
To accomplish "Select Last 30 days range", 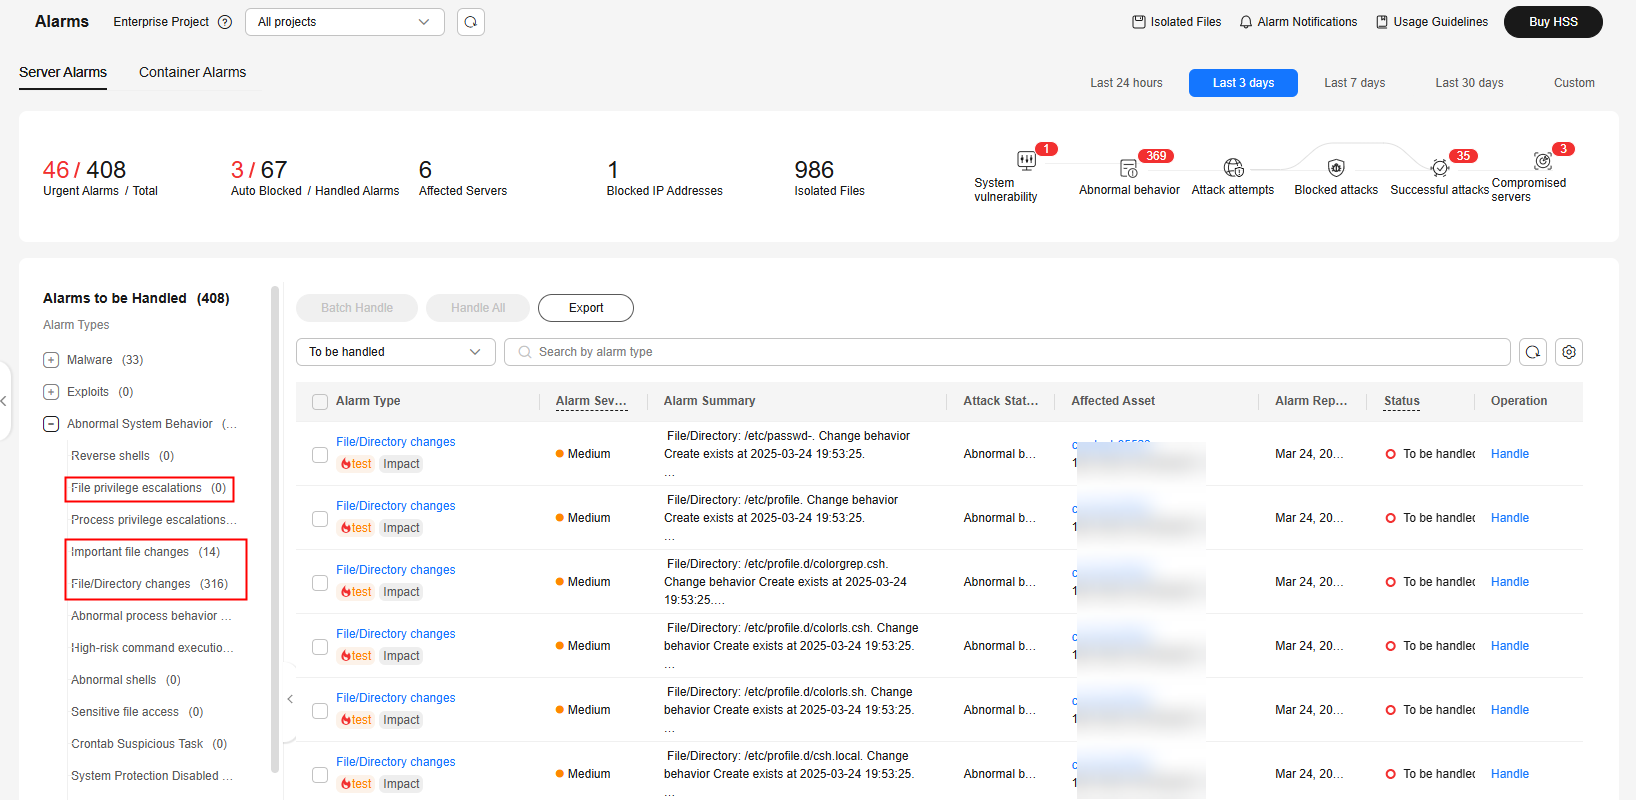I will coord(1469,83).
